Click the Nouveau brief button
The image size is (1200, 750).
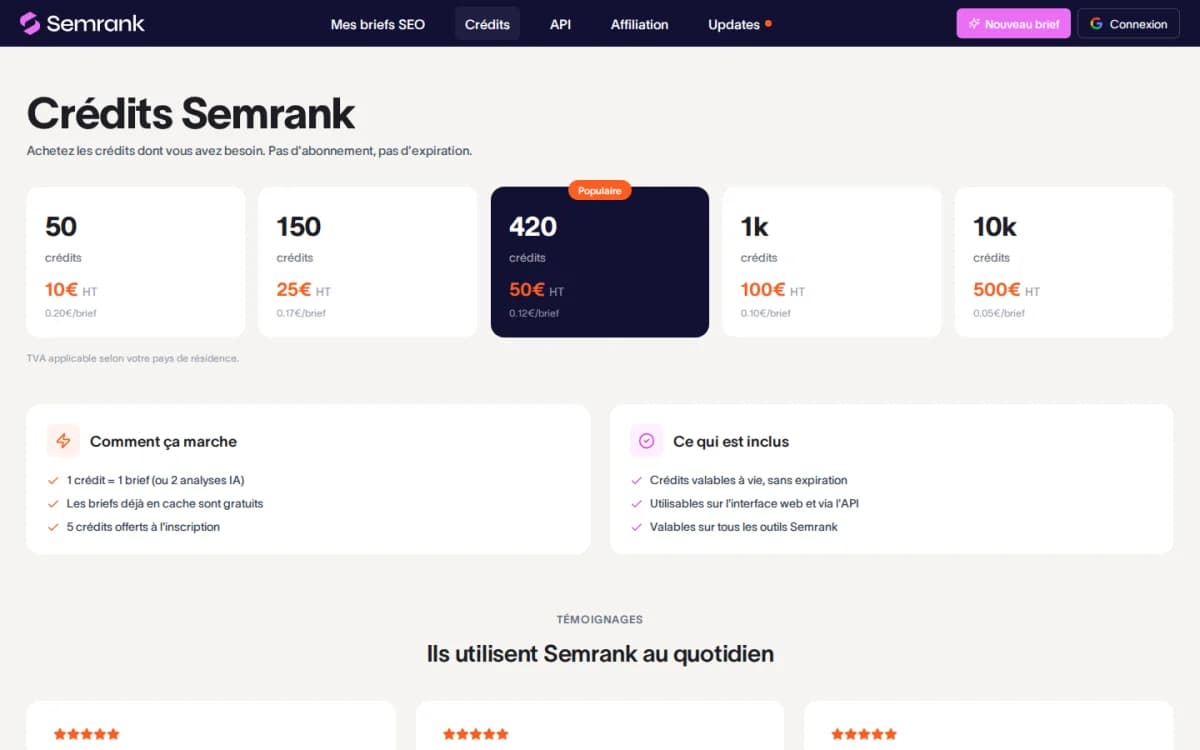[1013, 24]
